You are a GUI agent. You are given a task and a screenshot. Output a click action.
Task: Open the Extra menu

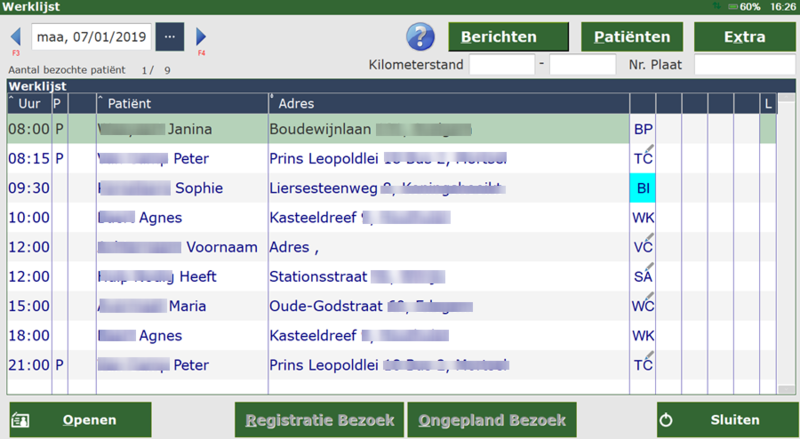745,37
